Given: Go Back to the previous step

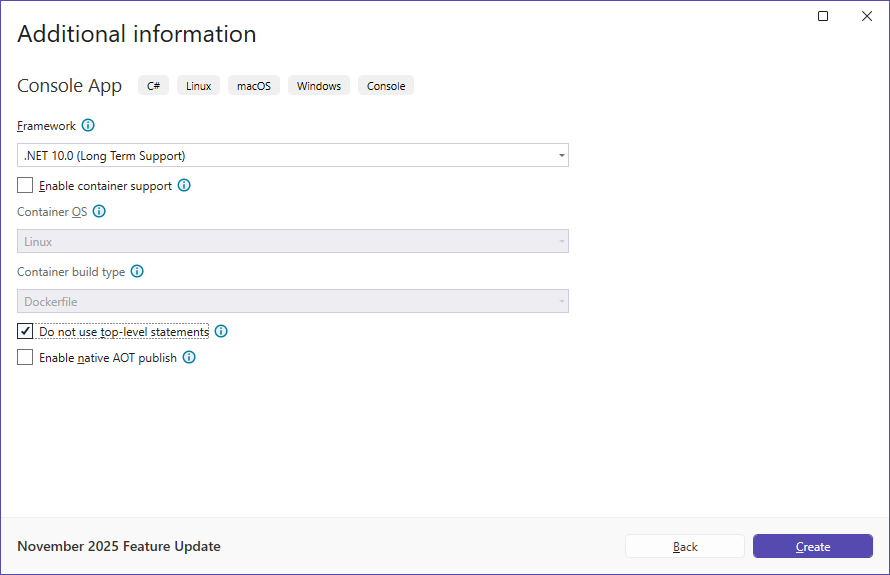Looking at the screenshot, I should [685, 547].
